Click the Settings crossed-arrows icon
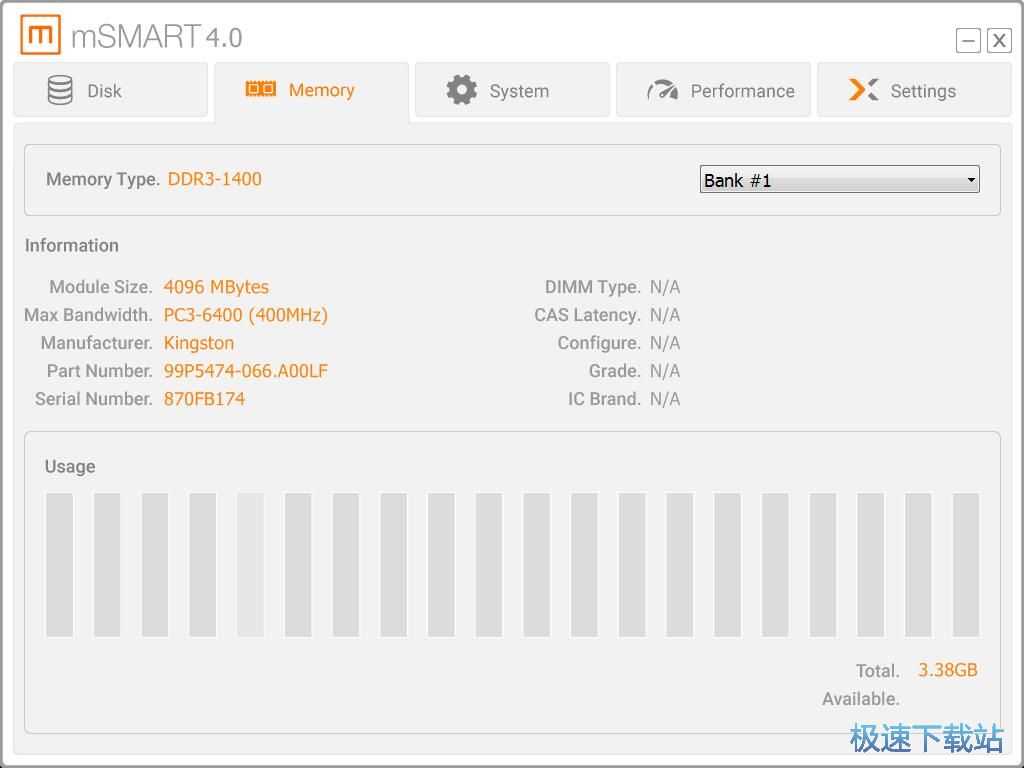Screen dimensions: 1024x768 click(863, 90)
